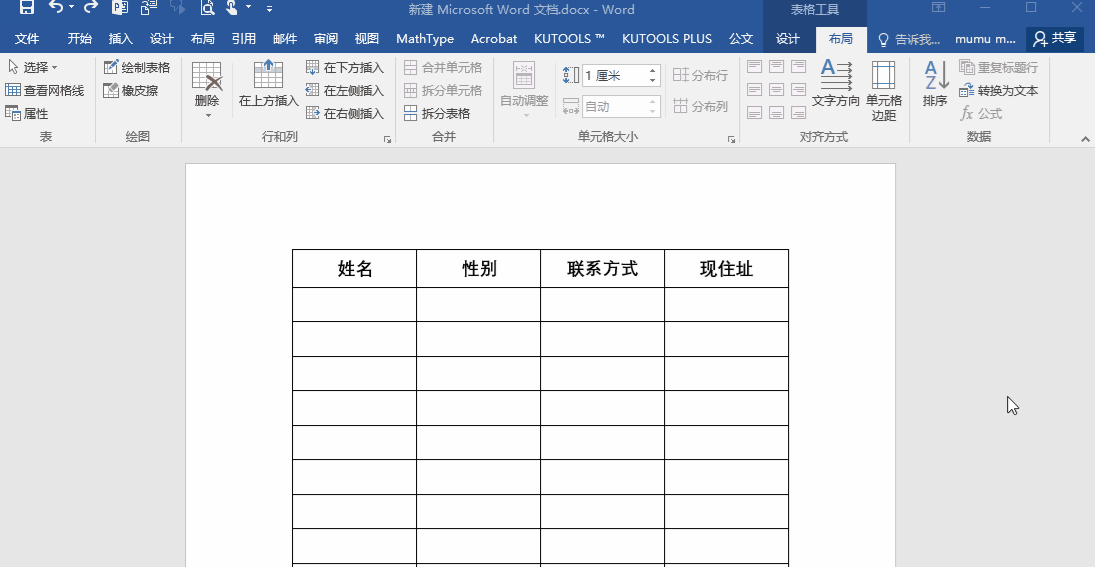The width and height of the screenshot is (1095, 567).
Task: Click 合并单元格 merge cells
Action: pos(443,67)
